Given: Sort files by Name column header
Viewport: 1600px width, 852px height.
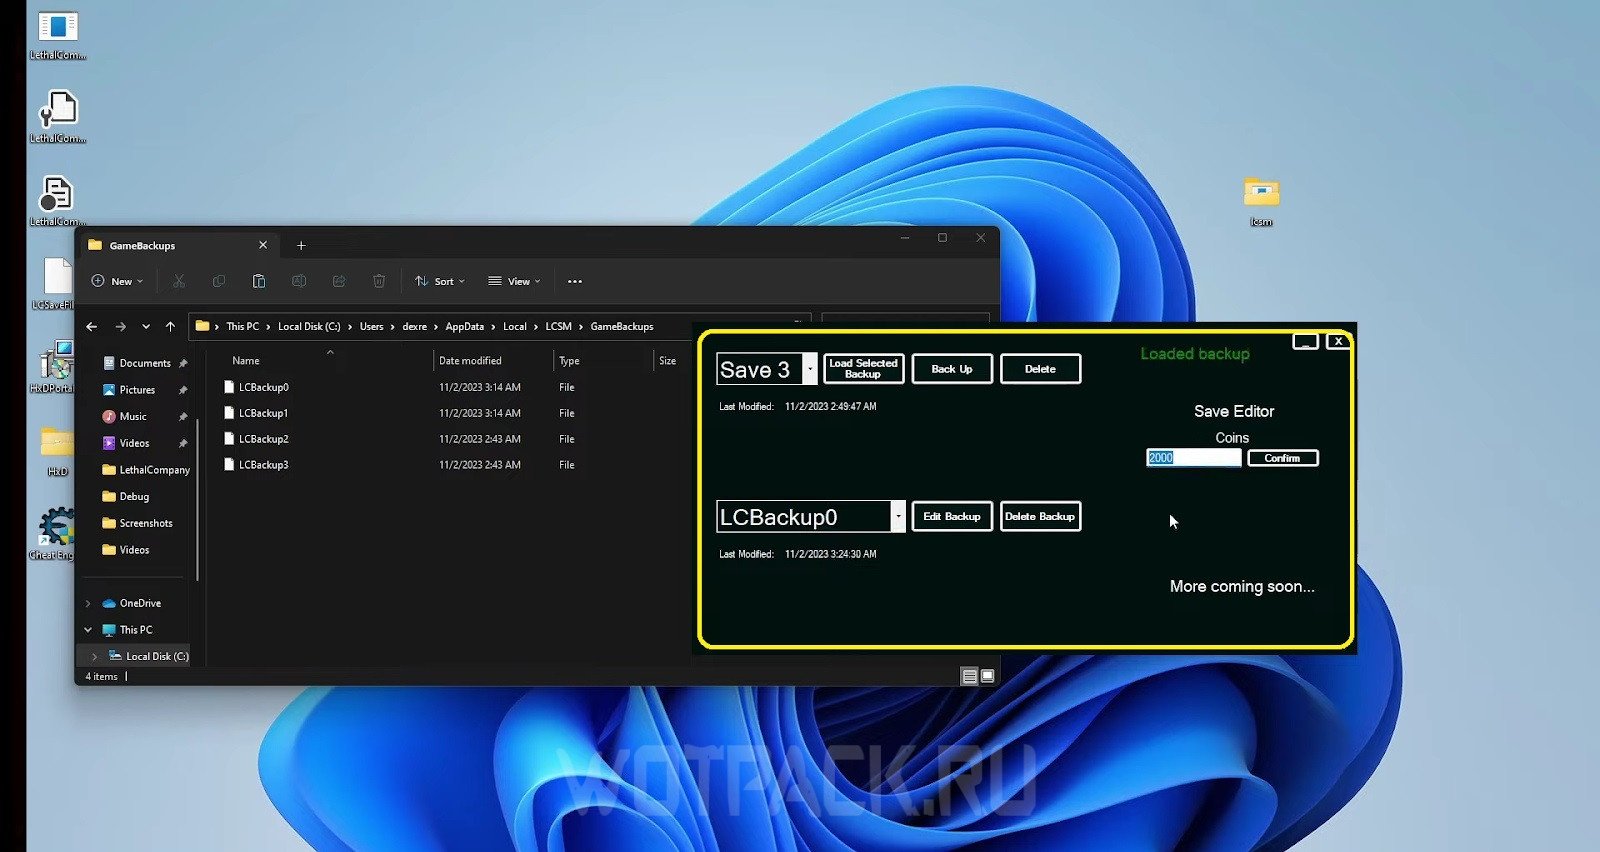Looking at the screenshot, I should coord(246,361).
